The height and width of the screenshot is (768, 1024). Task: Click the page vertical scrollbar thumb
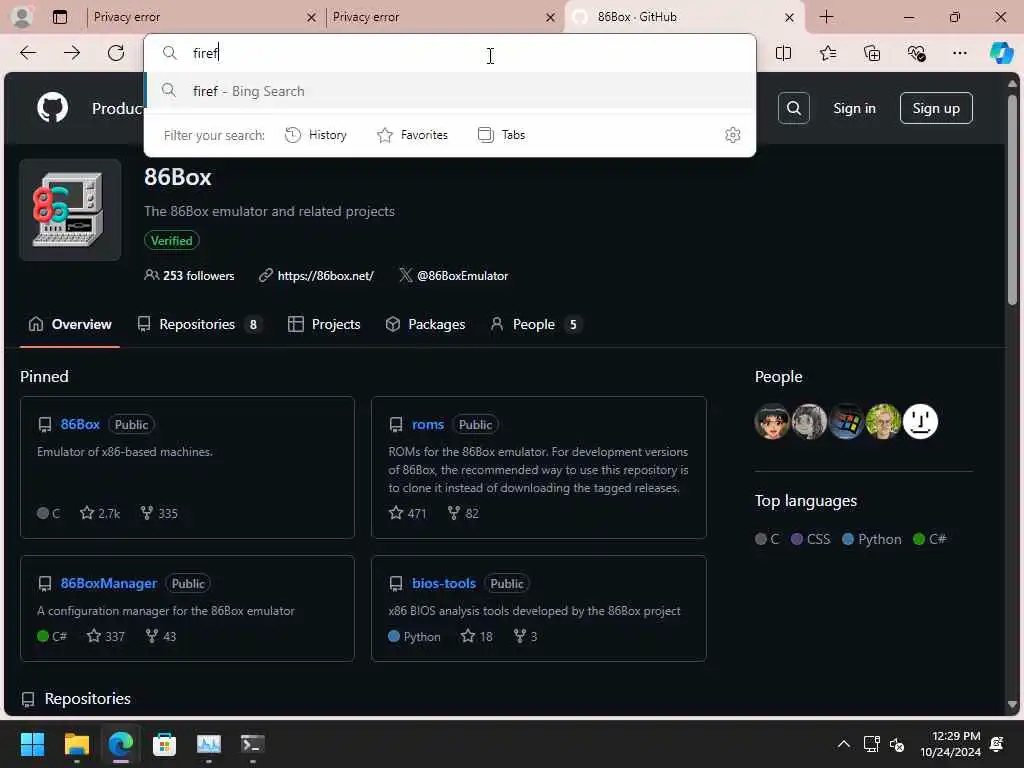point(1012,199)
